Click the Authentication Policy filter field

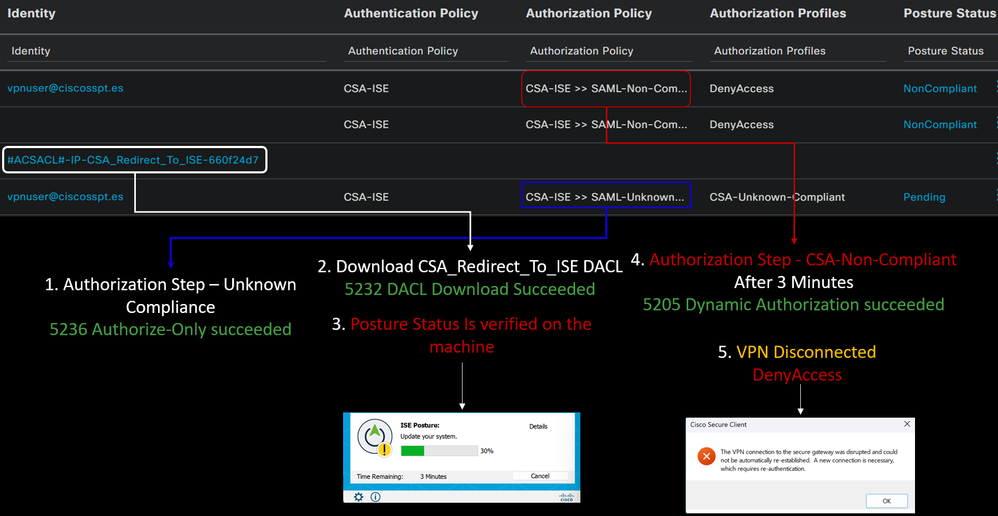[x=426, y=52]
